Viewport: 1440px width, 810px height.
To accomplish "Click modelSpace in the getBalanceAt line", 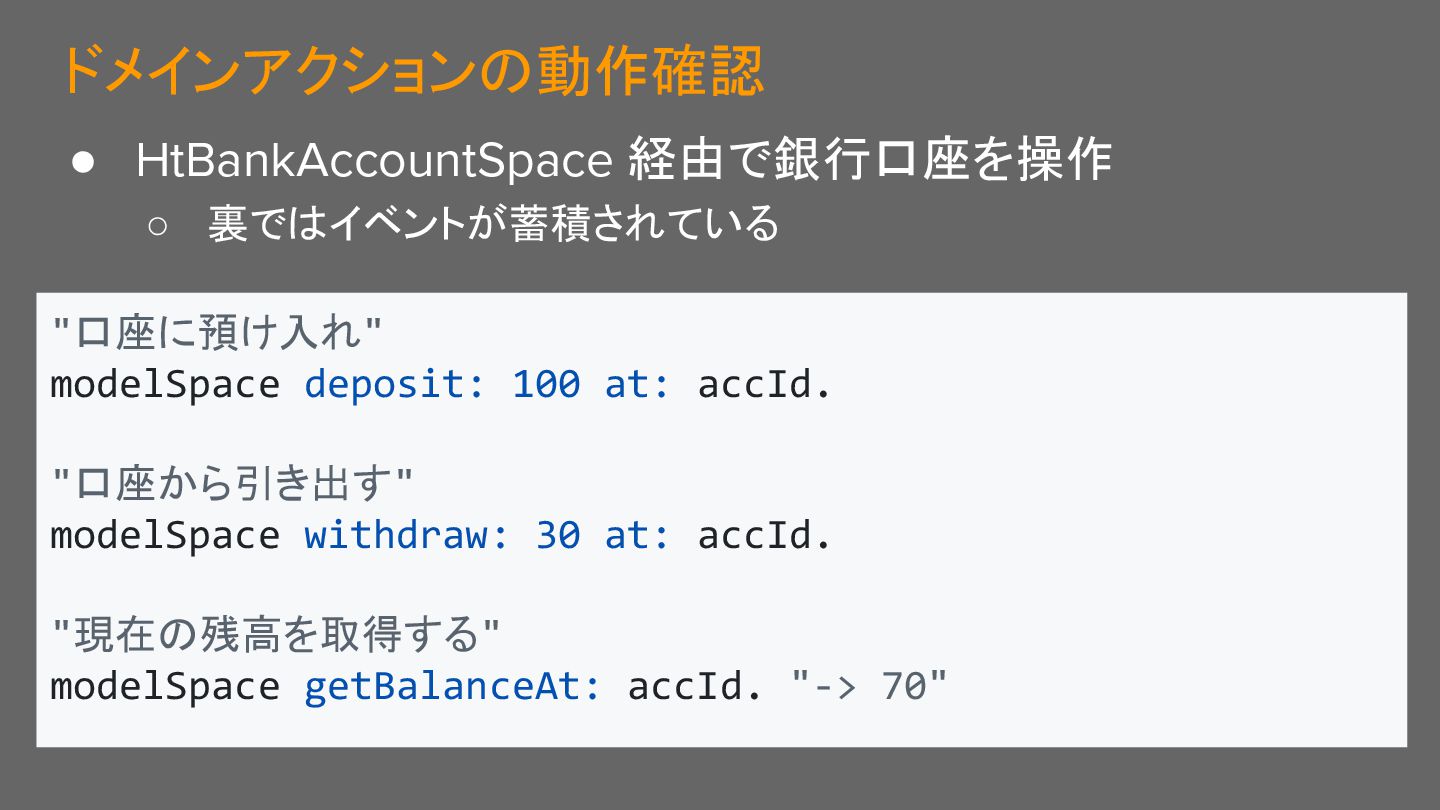I will [165, 686].
